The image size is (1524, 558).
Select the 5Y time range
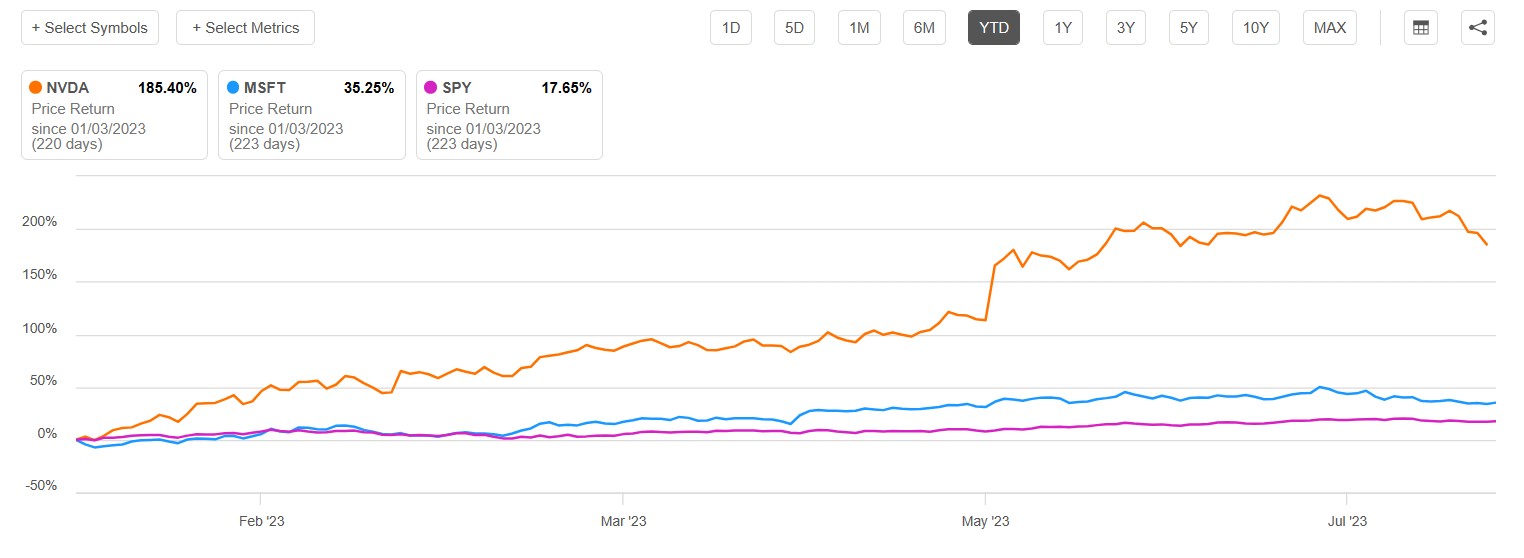(1189, 28)
